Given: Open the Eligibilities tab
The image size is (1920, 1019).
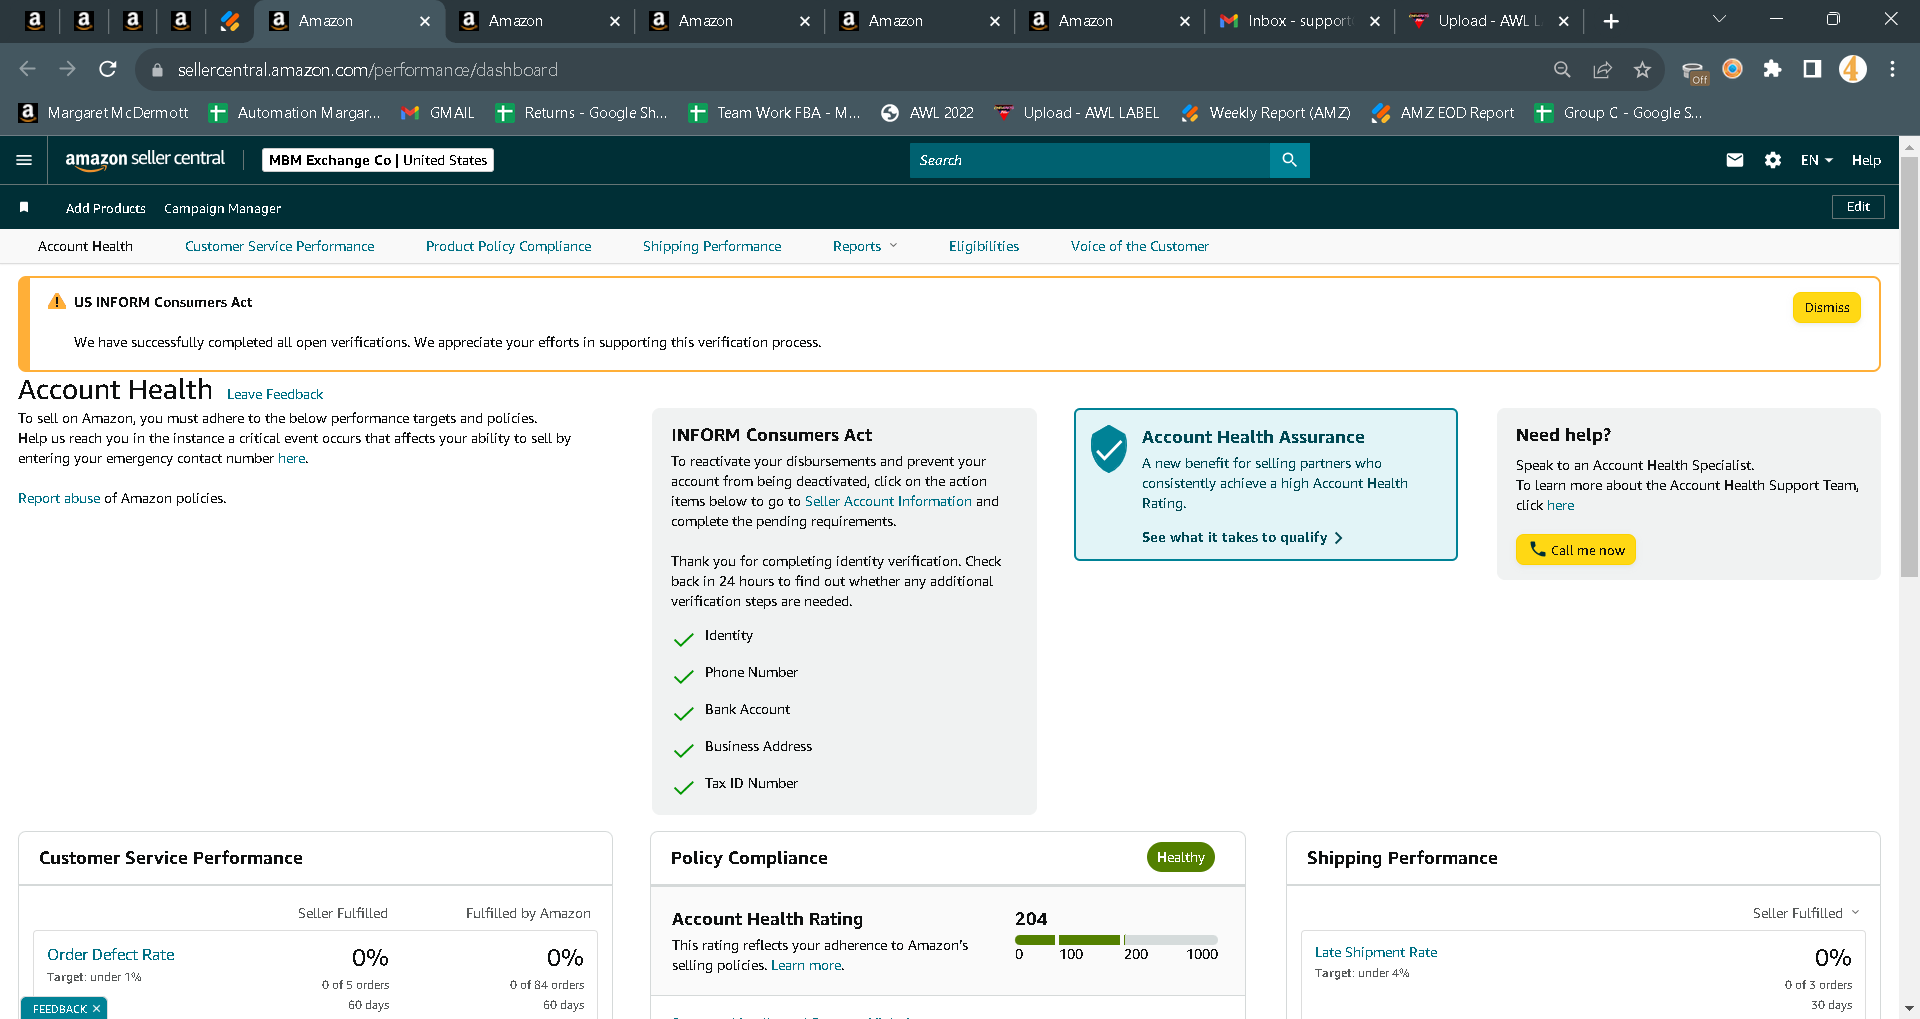Looking at the screenshot, I should [x=984, y=246].
